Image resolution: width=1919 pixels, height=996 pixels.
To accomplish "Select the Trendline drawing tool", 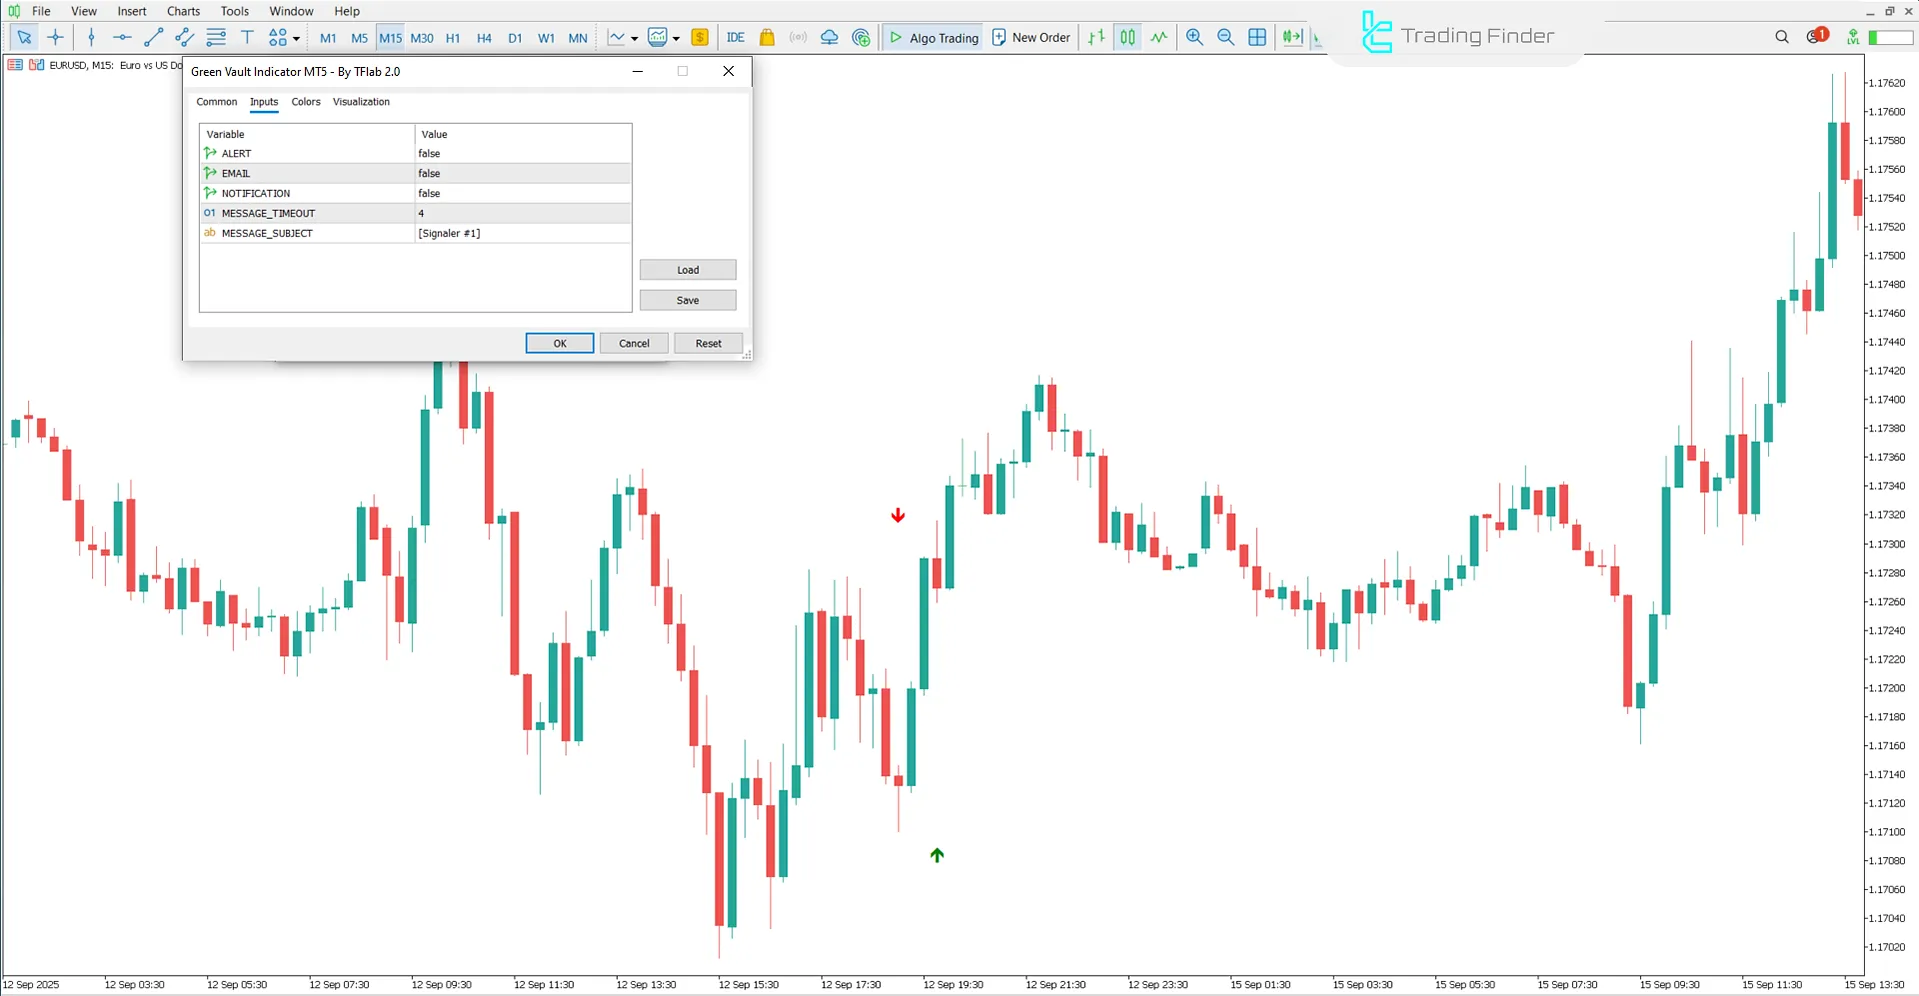I will click(153, 37).
